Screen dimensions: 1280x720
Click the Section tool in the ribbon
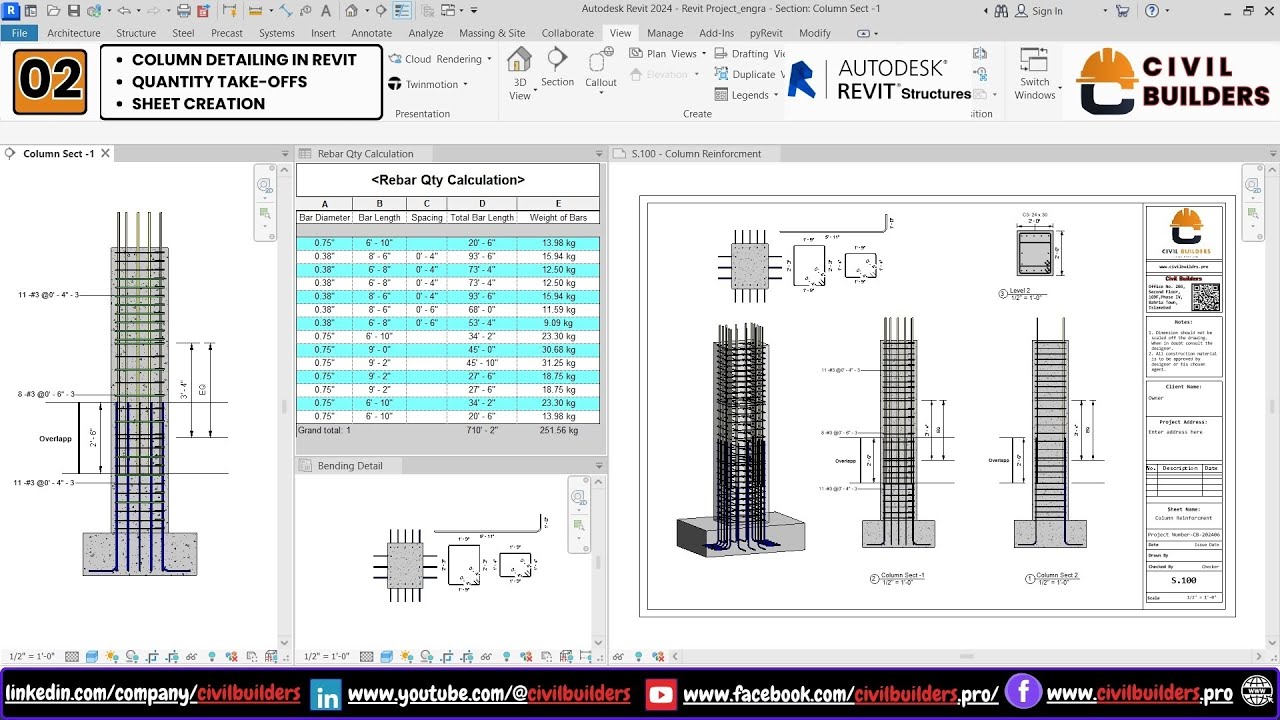(x=557, y=68)
